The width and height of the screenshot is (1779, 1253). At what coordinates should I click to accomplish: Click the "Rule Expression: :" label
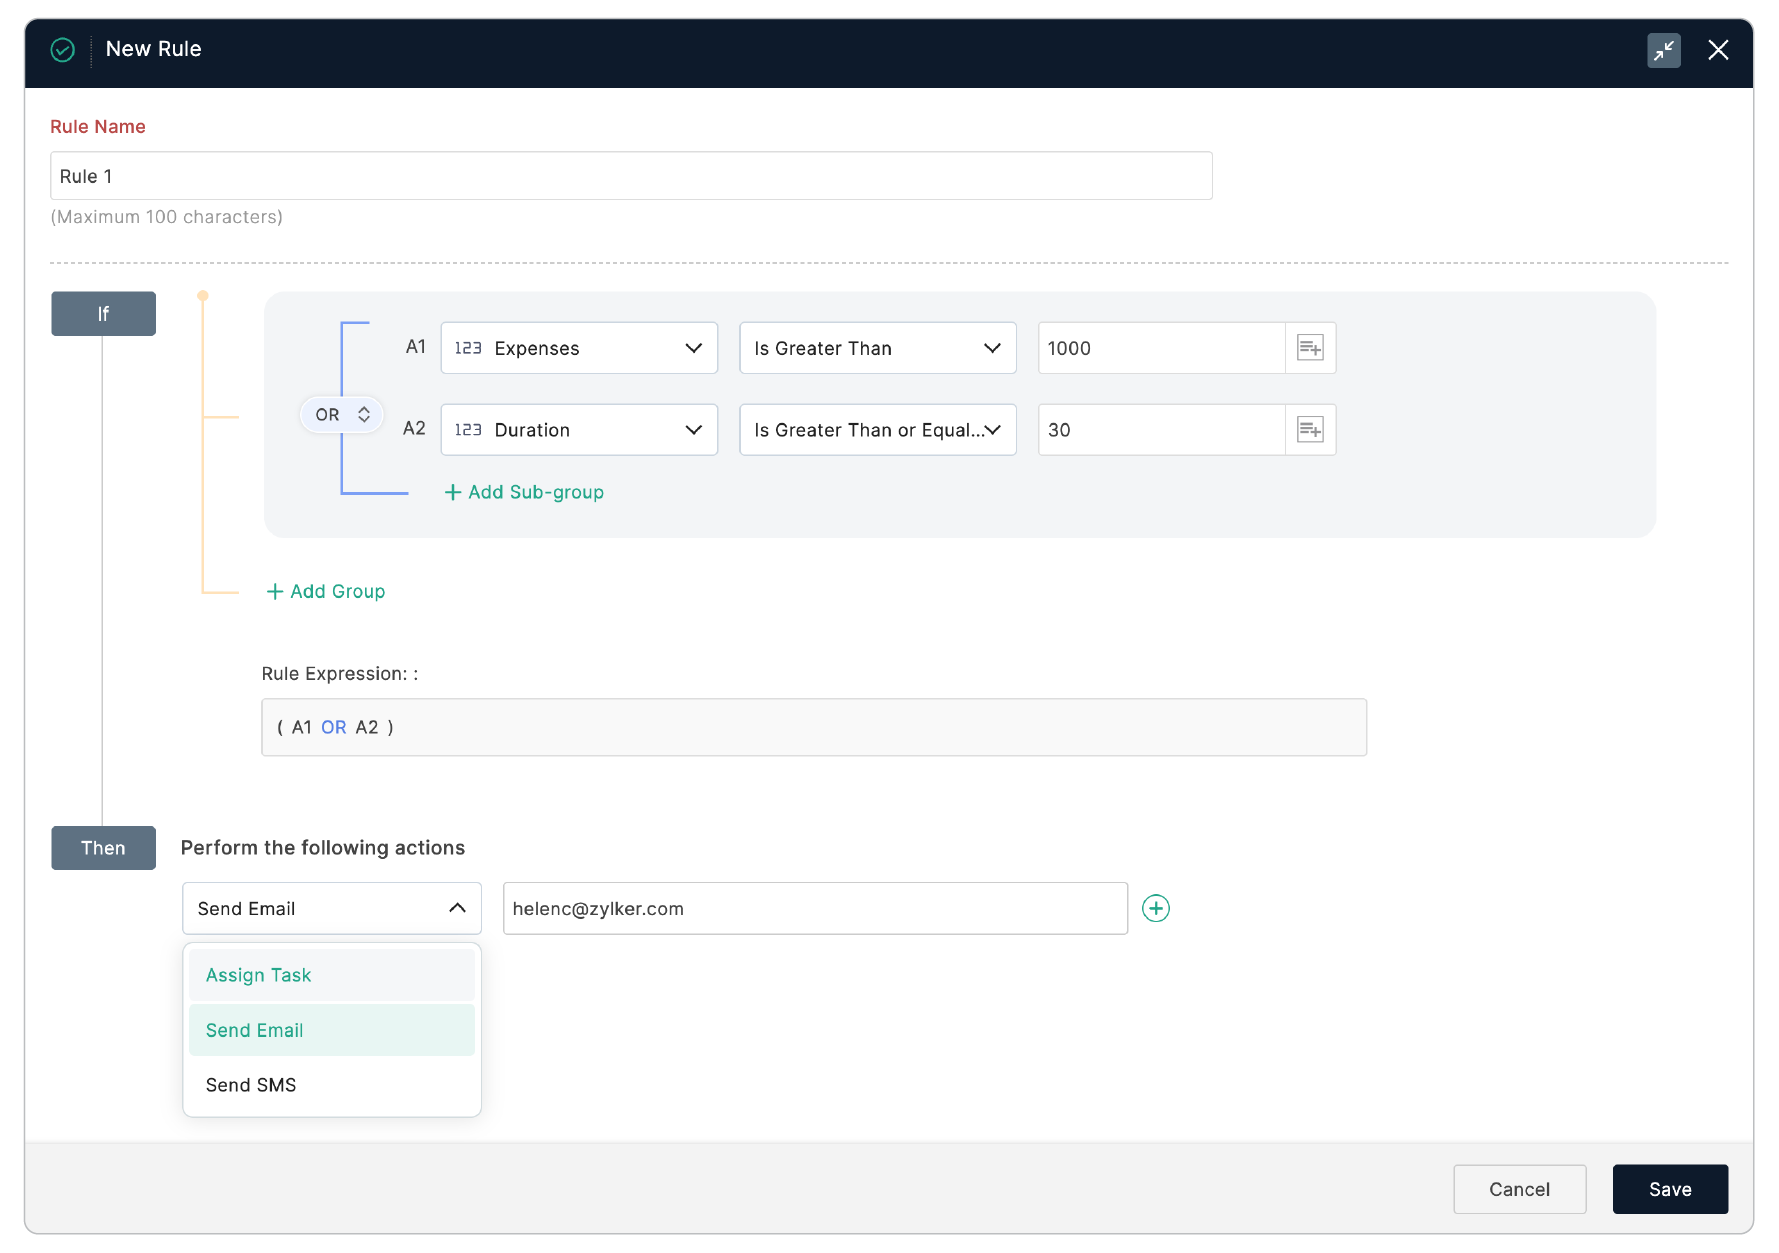pos(340,674)
